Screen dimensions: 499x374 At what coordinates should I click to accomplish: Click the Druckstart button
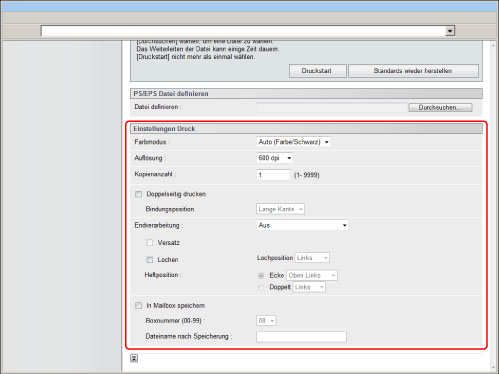point(318,71)
